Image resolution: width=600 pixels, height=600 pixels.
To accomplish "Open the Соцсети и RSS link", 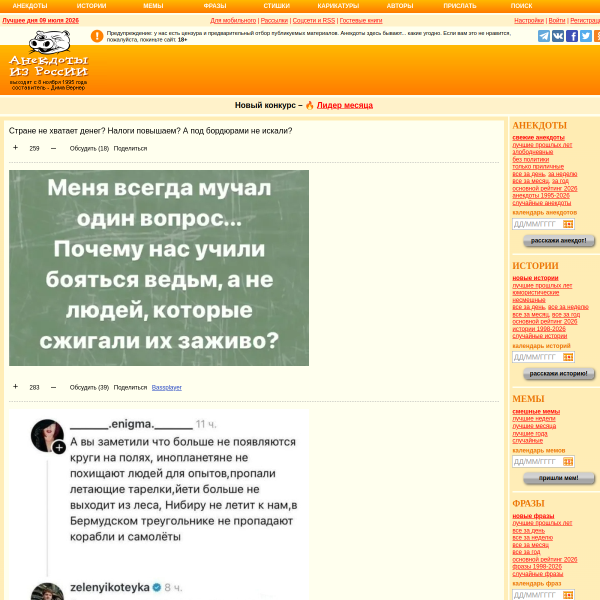I will click(314, 21).
